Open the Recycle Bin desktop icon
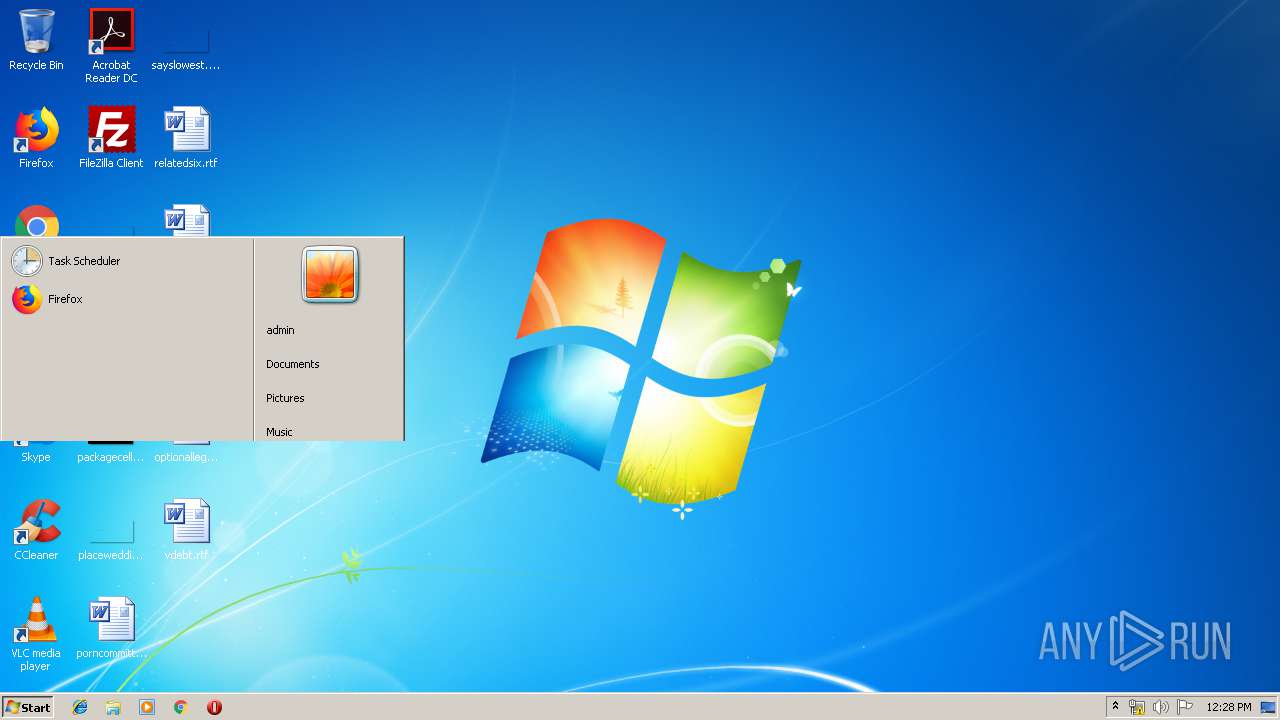Screen dimensions: 1280x720 pyautogui.click(x=36, y=40)
